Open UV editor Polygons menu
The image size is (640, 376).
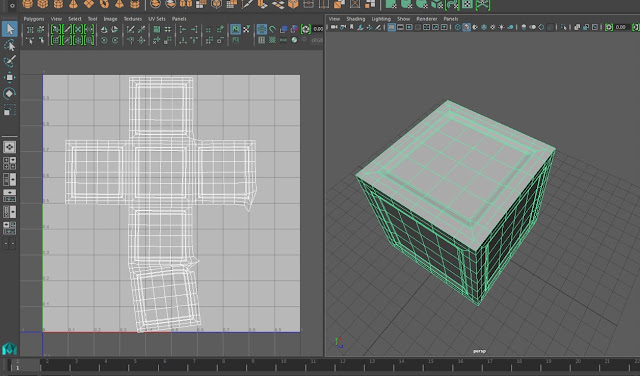(34, 19)
